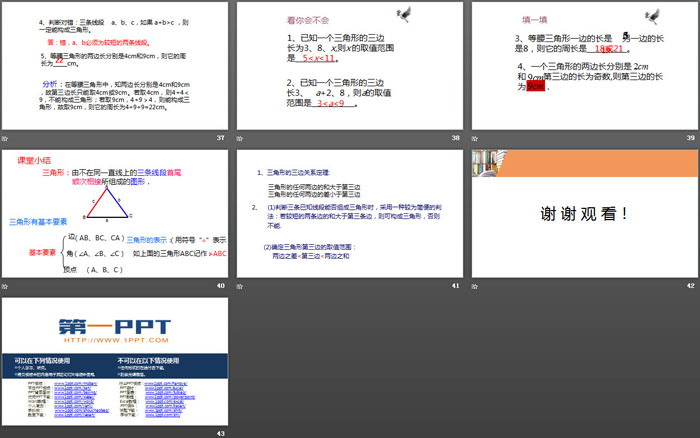Click the animation star icon under slide 39

476,138
